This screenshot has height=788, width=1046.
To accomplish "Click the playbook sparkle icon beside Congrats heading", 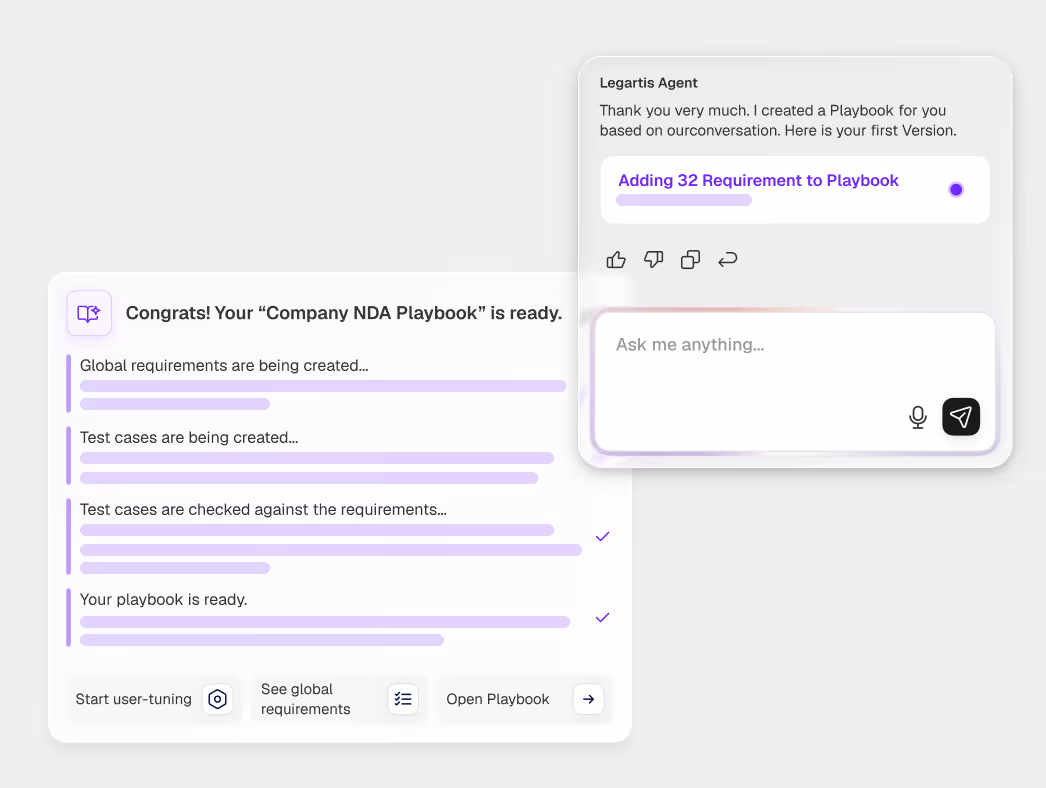I will (89, 313).
